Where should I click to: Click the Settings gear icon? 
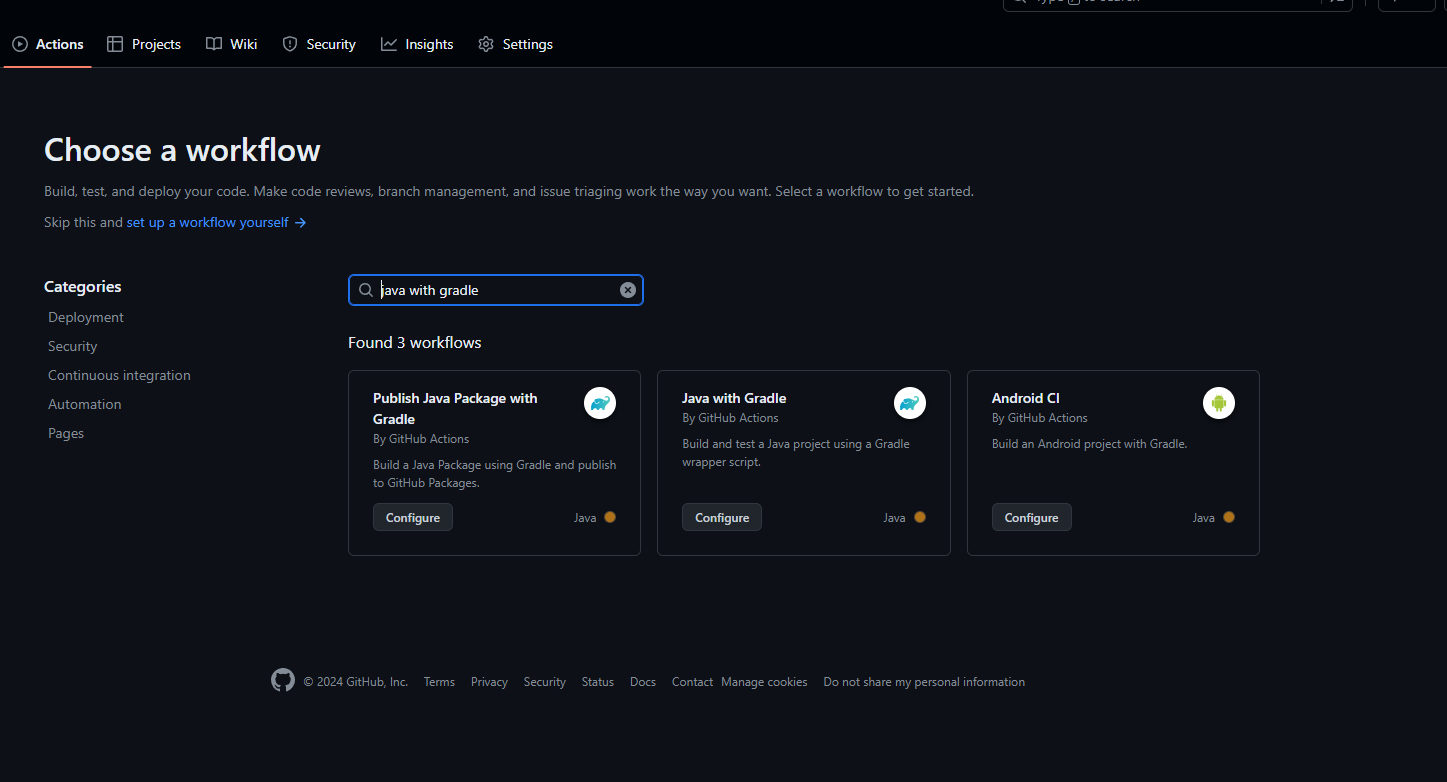(x=486, y=44)
